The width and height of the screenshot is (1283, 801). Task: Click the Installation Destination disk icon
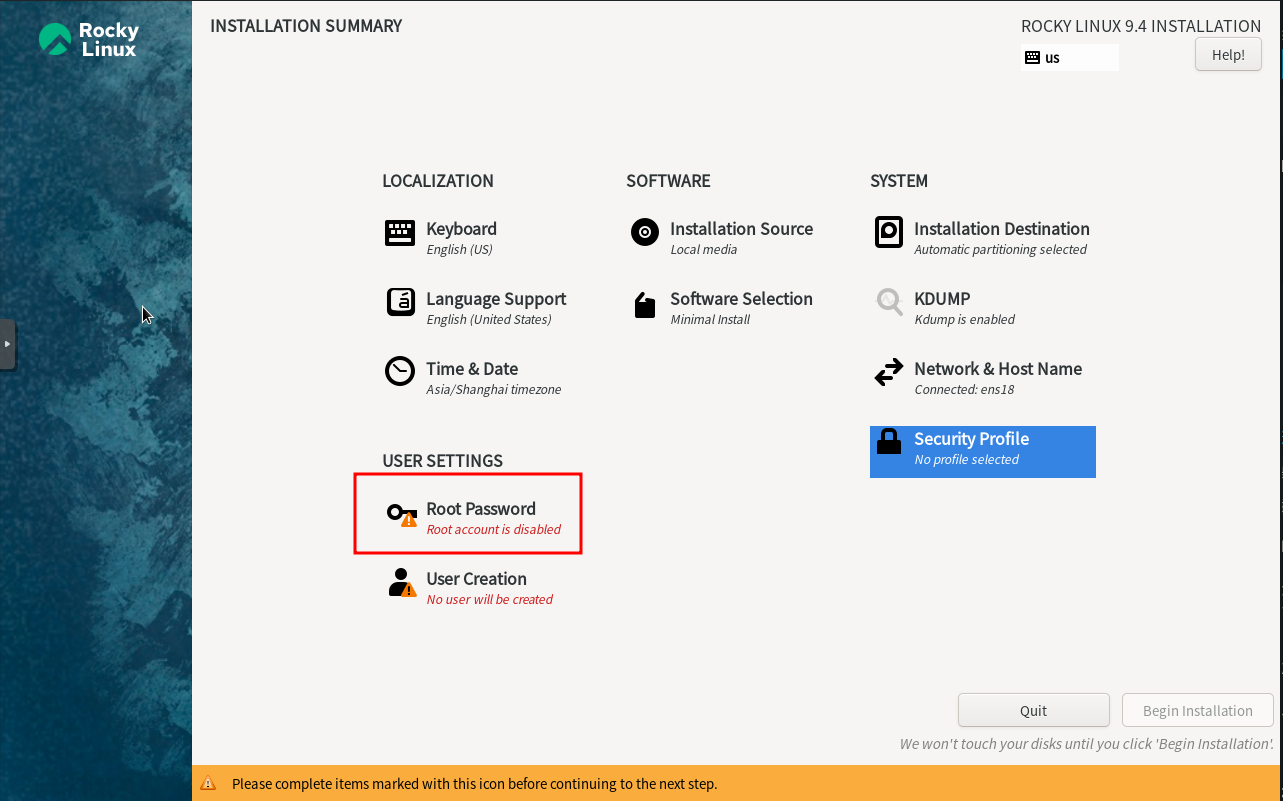(889, 232)
